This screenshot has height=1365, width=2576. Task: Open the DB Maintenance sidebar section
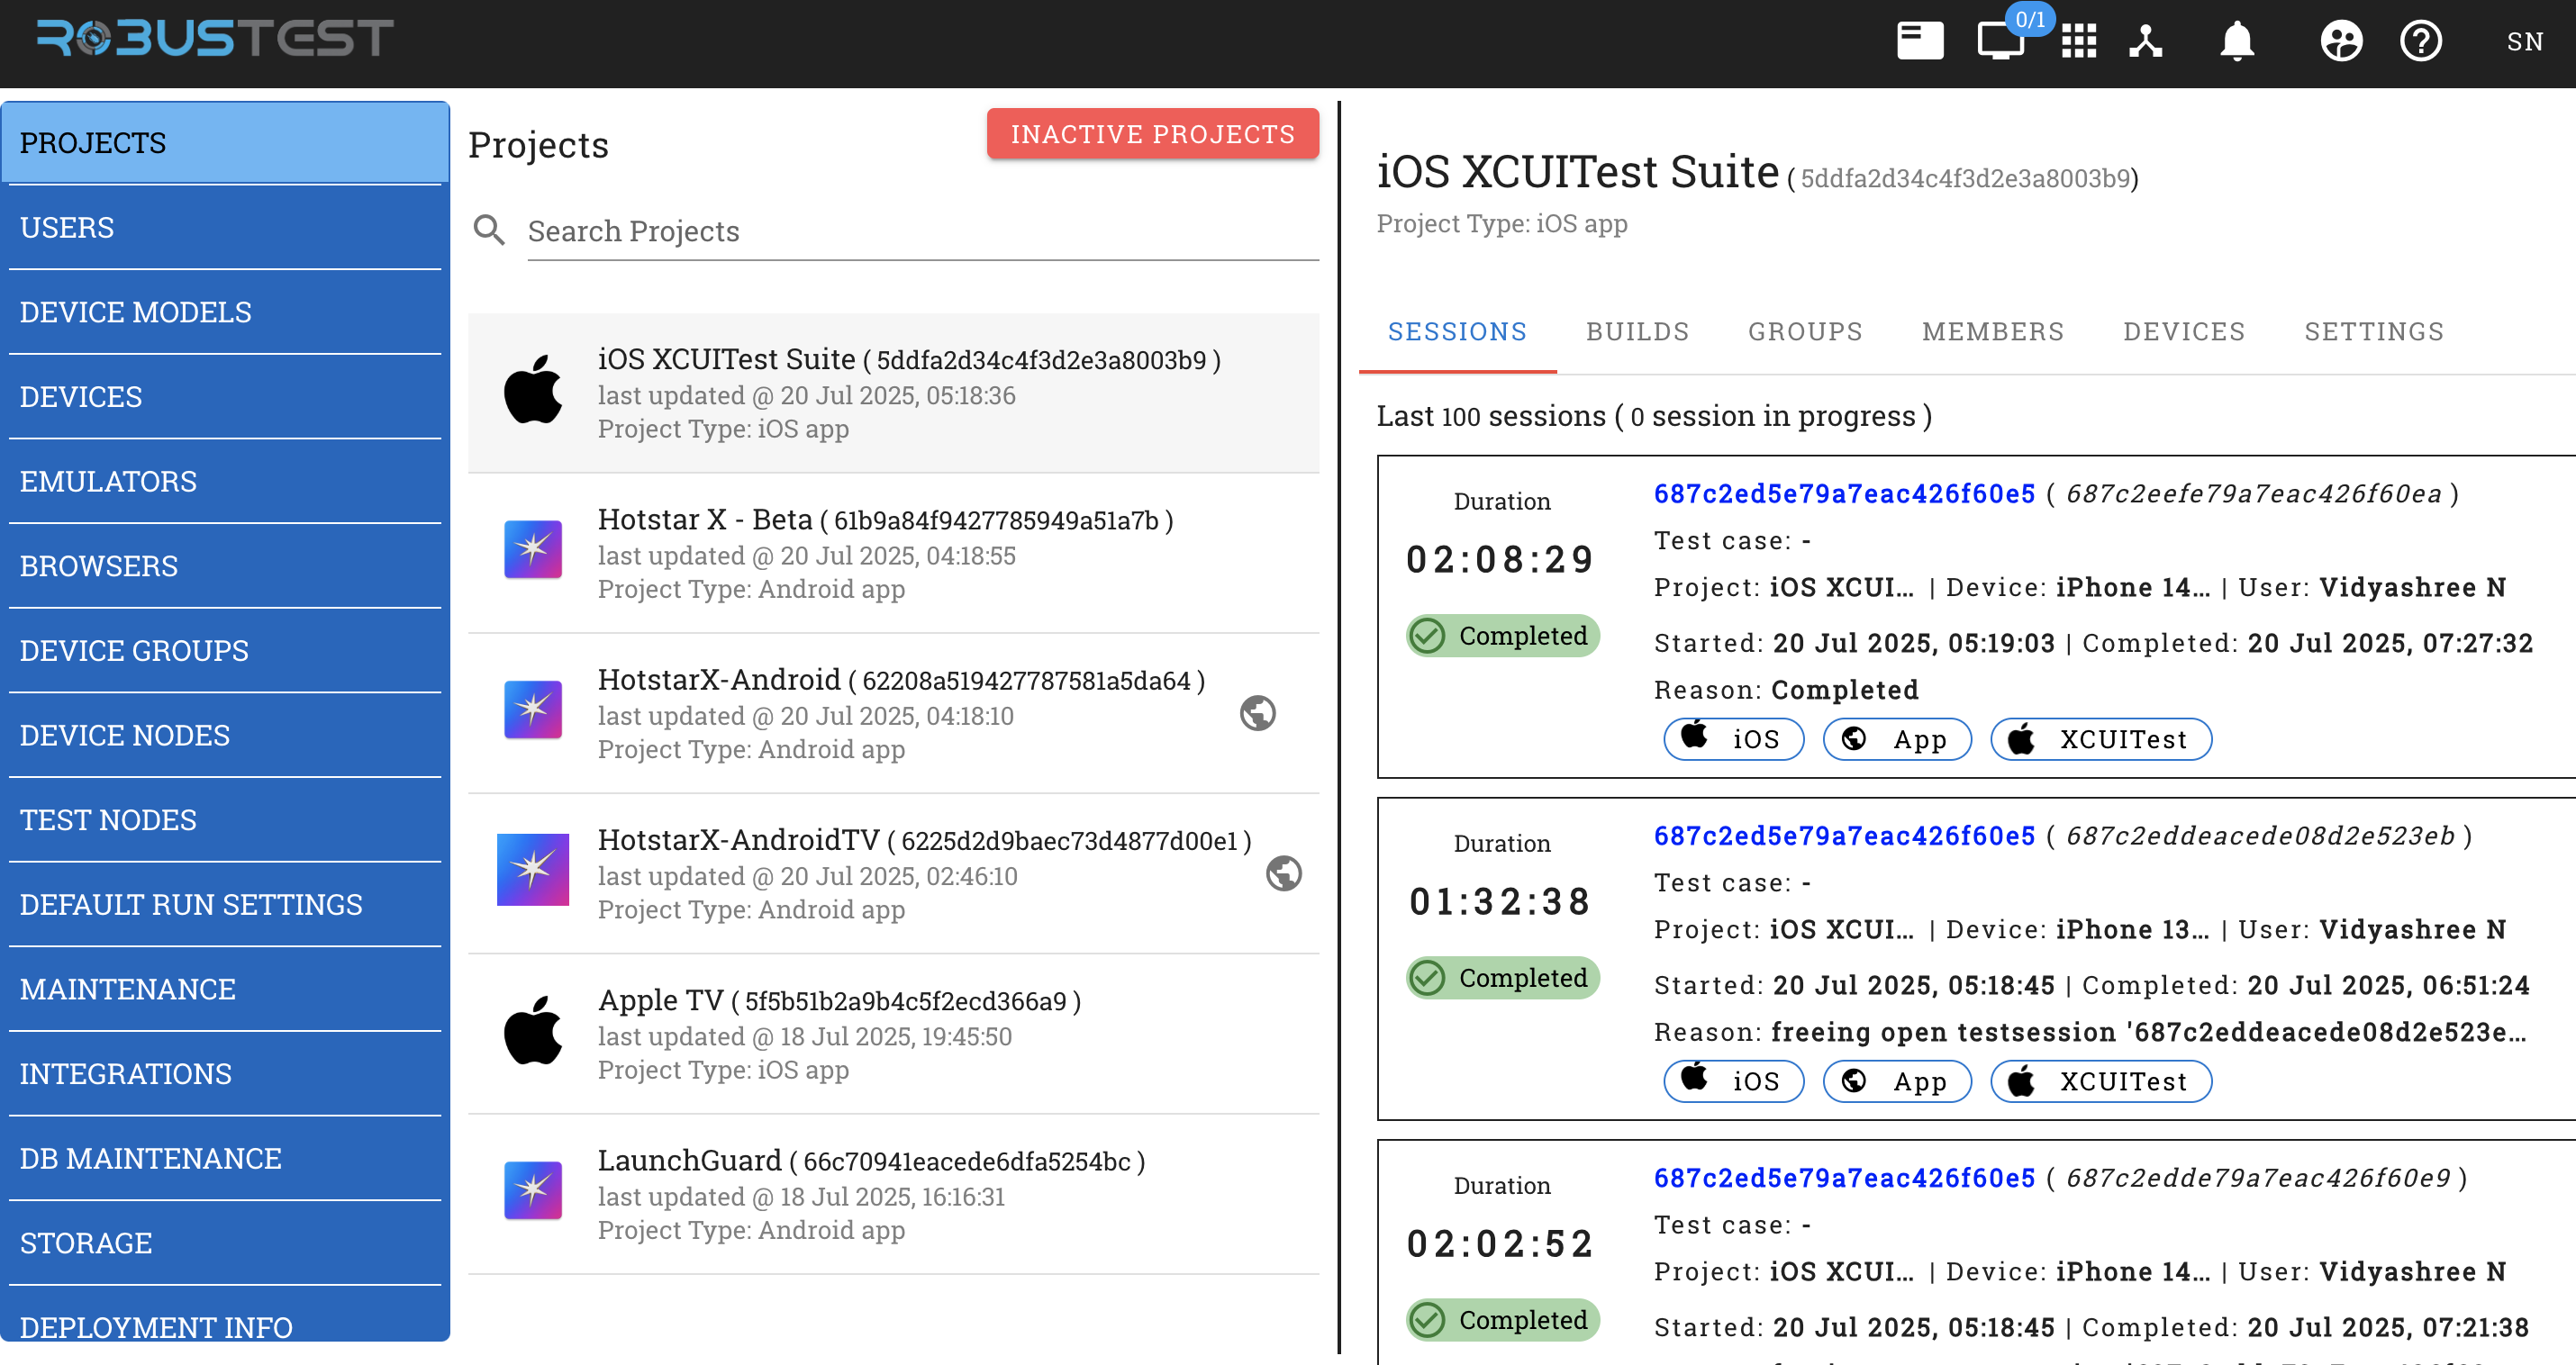coord(225,1158)
